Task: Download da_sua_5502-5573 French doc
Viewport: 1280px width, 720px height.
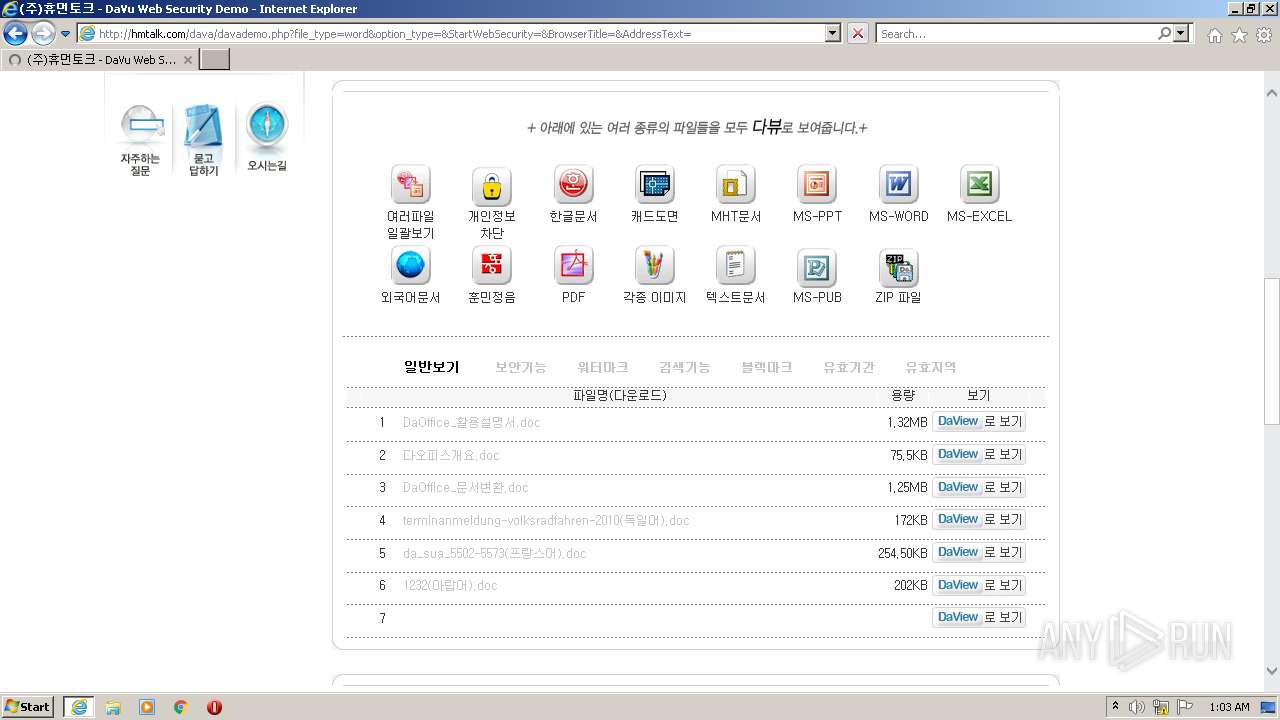Action: point(494,553)
